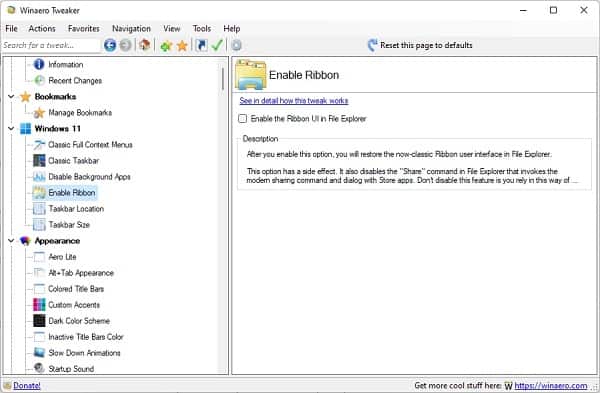Click the Colored Title Bars icon

pyautogui.click(x=39, y=289)
